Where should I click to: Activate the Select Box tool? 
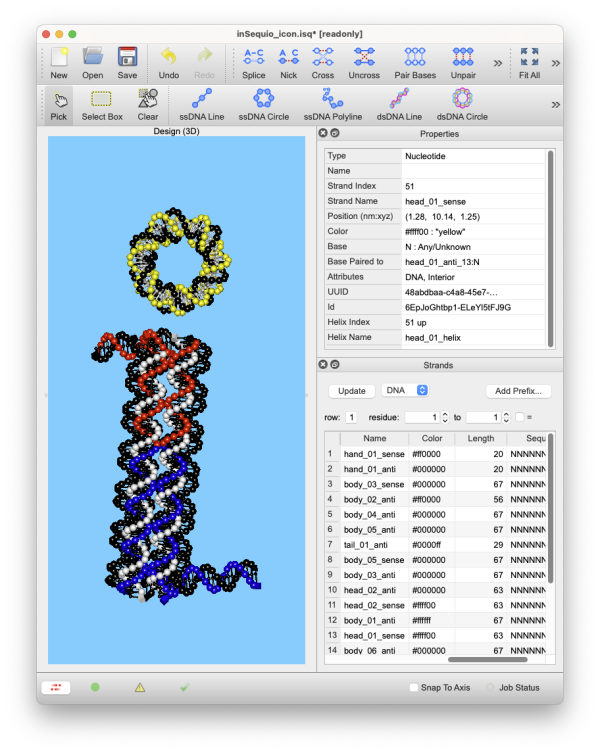tap(101, 103)
